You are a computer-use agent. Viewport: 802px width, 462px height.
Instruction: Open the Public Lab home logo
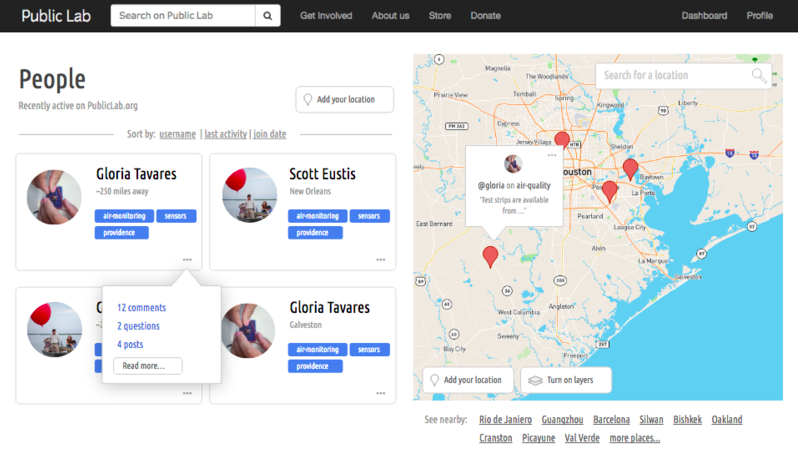(56, 16)
